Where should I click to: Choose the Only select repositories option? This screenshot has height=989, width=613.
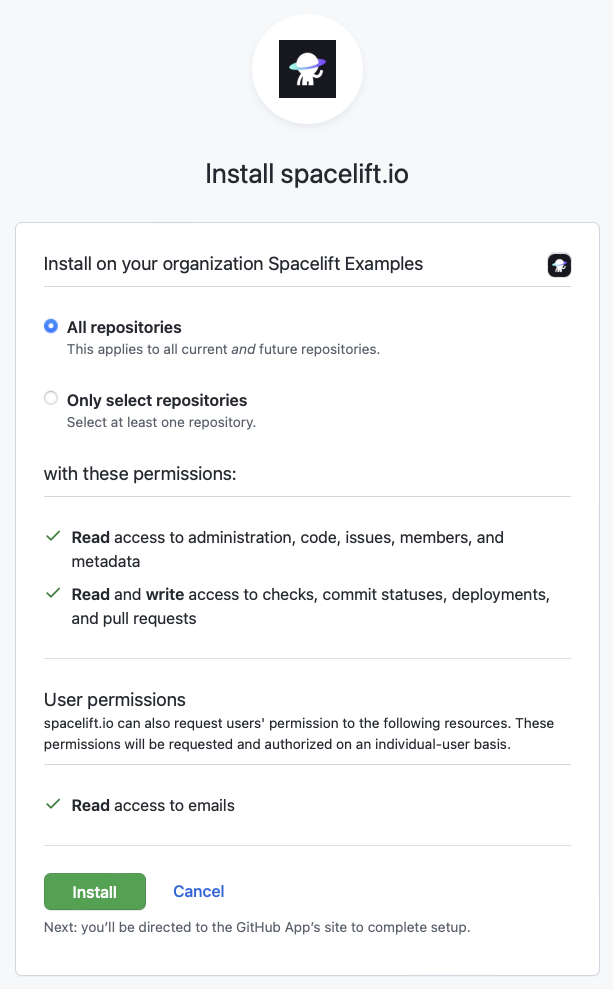click(x=51, y=398)
